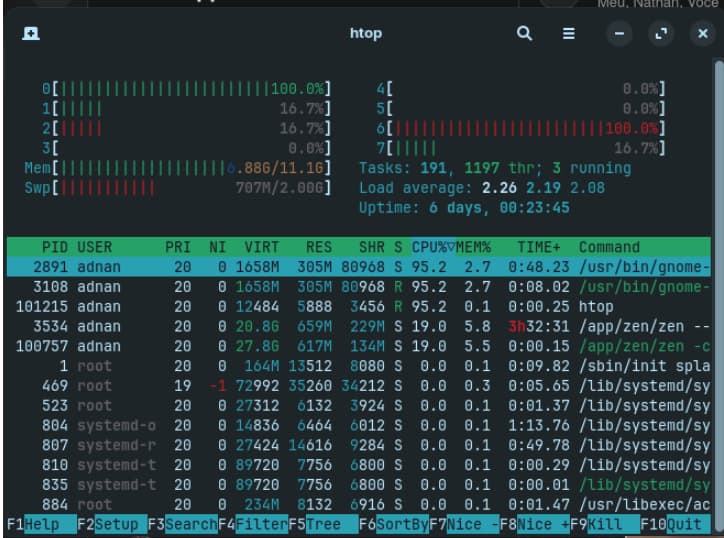Select the htop process row PID 101215
Viewport: 724px width, 538px height.
pyautogui.click(x=359, y=307)
